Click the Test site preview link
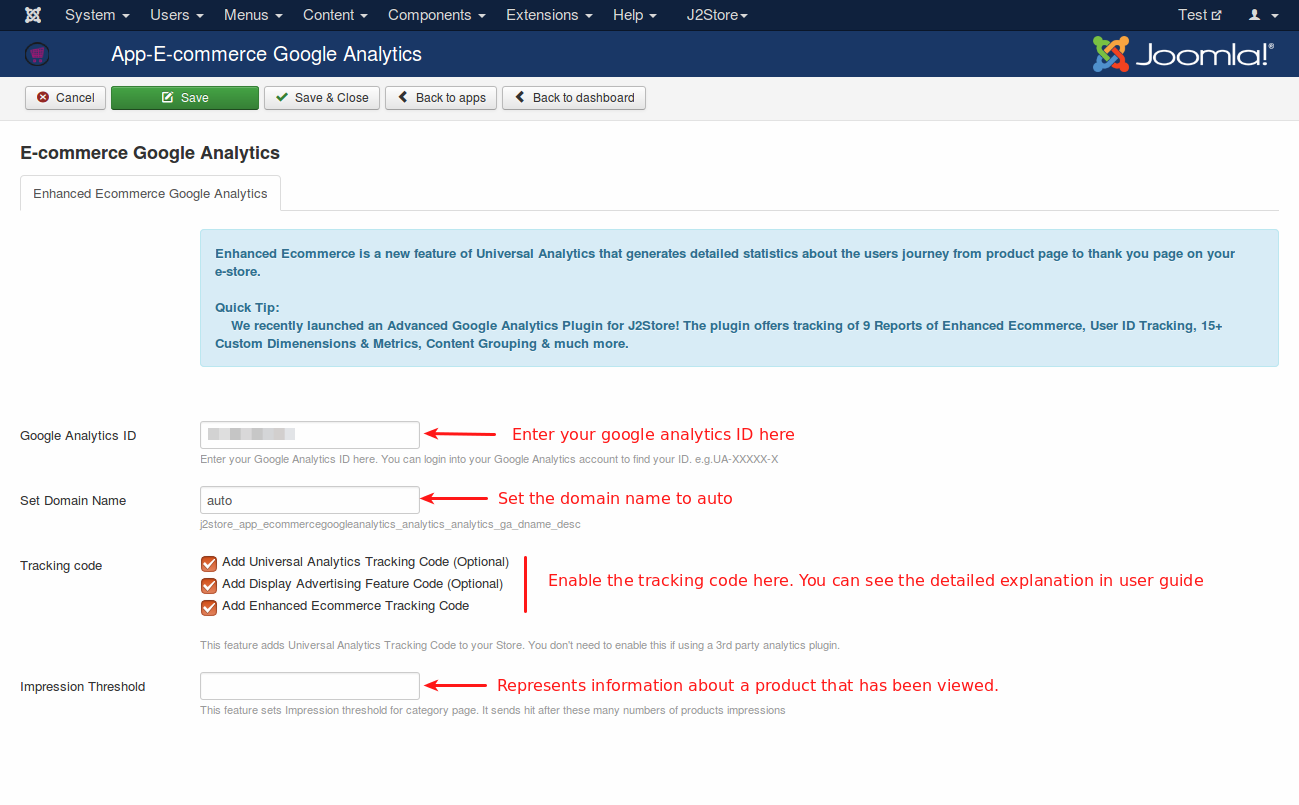The height and width of the screenshot is (805, 1299). [1200, 15]
